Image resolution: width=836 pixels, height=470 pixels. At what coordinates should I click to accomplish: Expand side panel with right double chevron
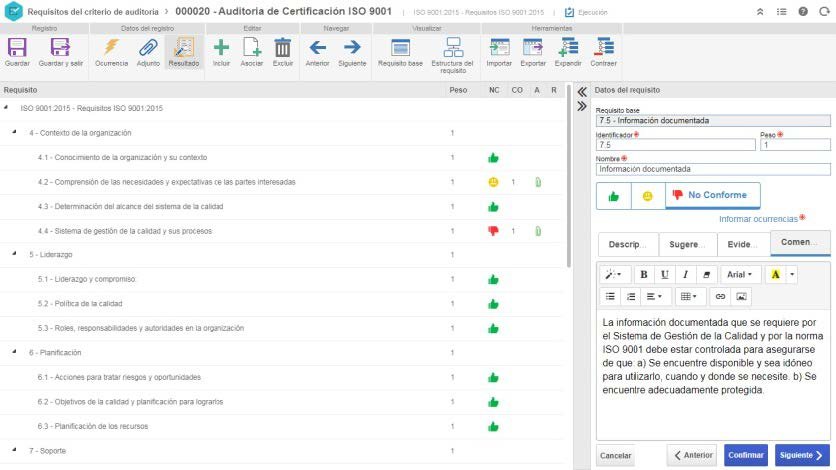click(582, 107)
